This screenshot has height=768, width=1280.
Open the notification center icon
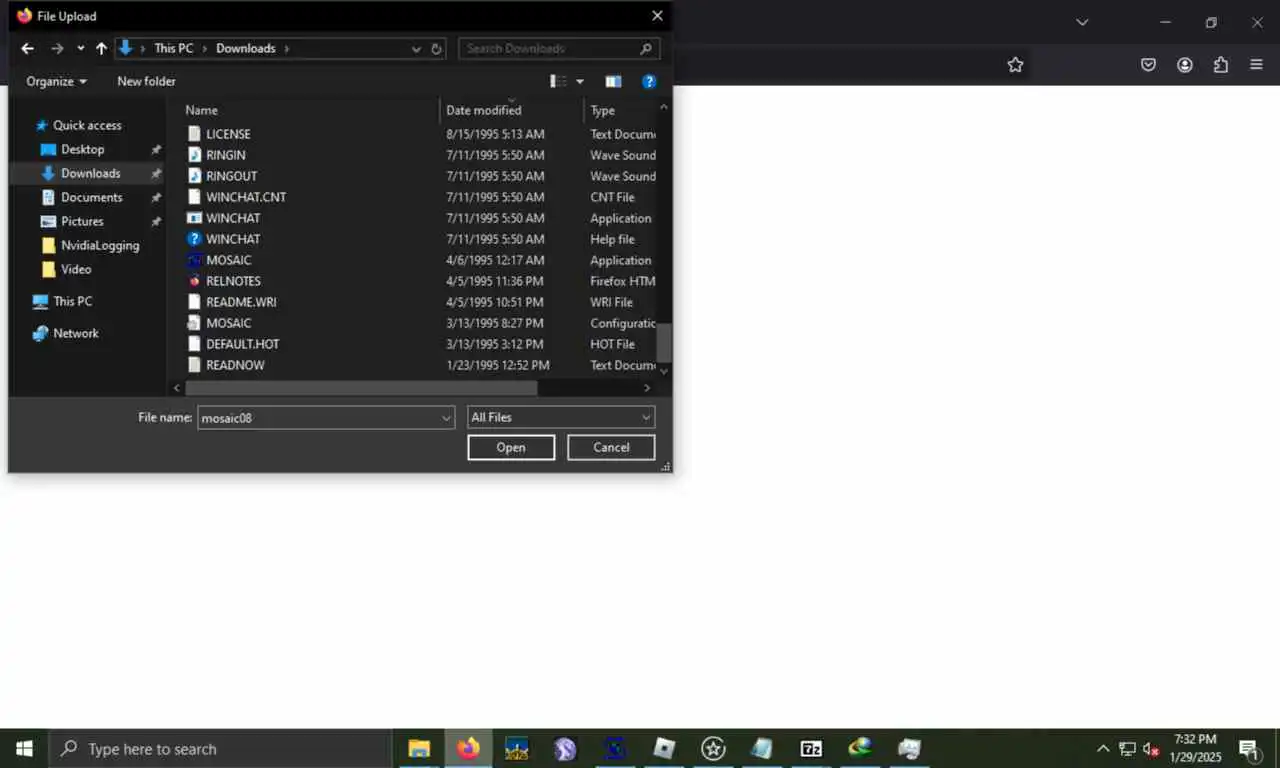click(x=1249, y=749)
